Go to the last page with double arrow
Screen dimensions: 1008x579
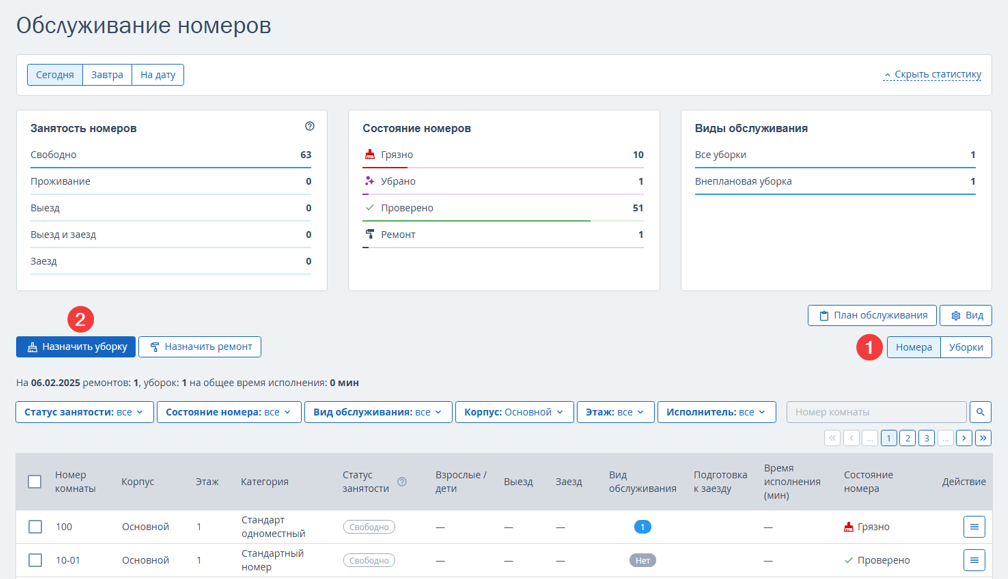pos(983,438)
